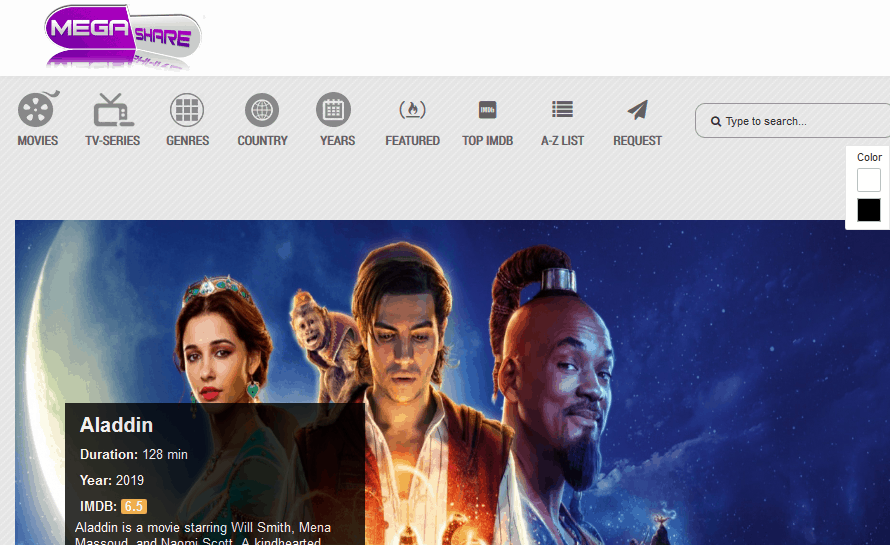Click the search magnifier icon
This screenshot has height=545, width=890.
(x=716, y=121)
